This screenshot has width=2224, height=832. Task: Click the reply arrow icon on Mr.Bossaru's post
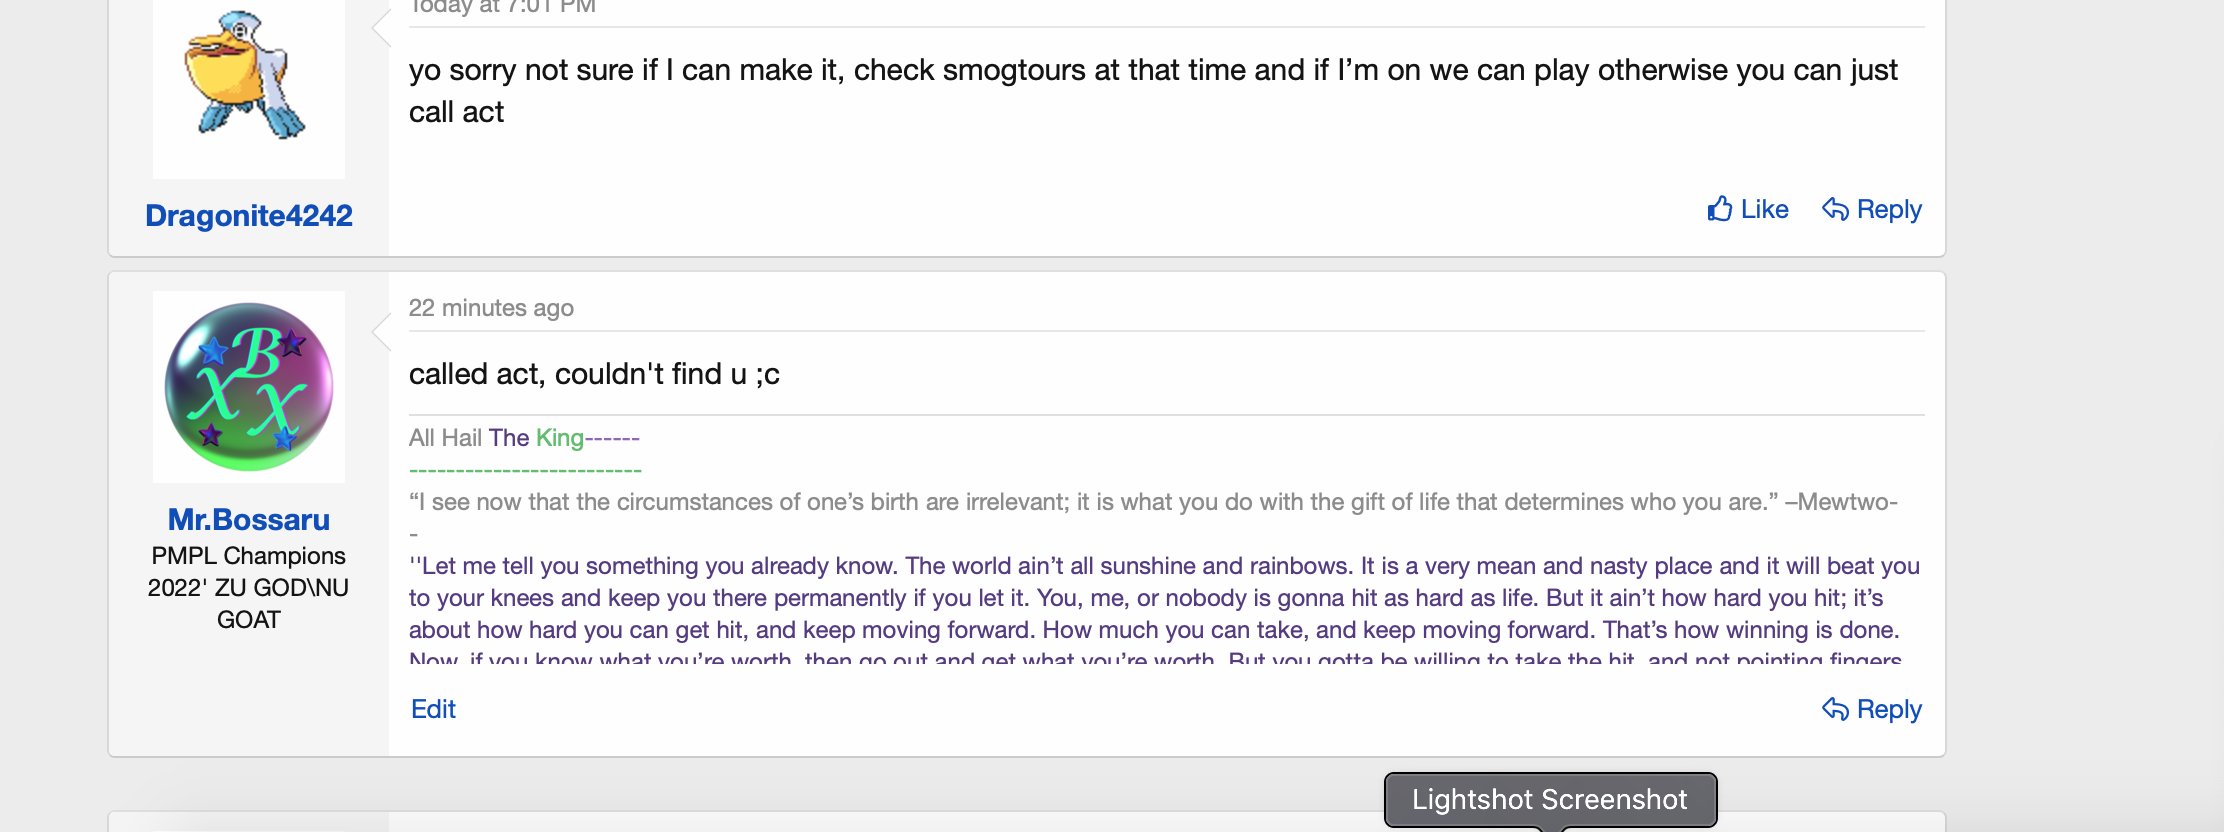pos(1835,709)
